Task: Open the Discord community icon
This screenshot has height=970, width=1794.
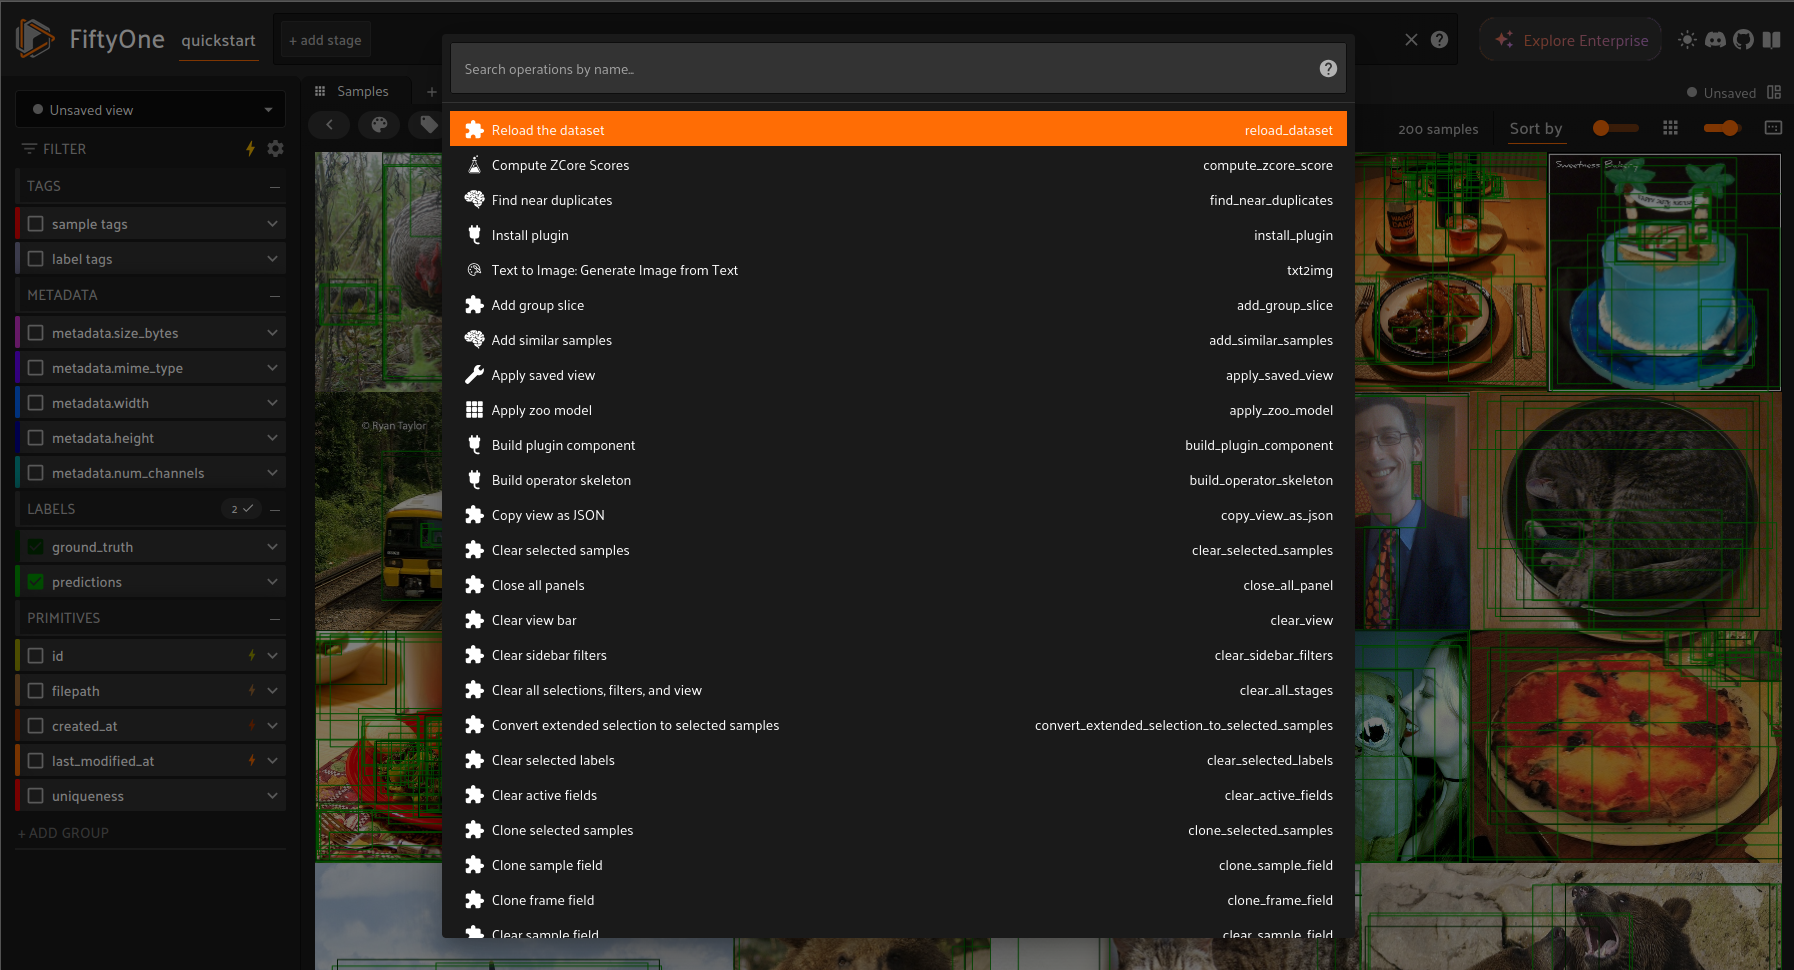Action: click(1715, 39)
